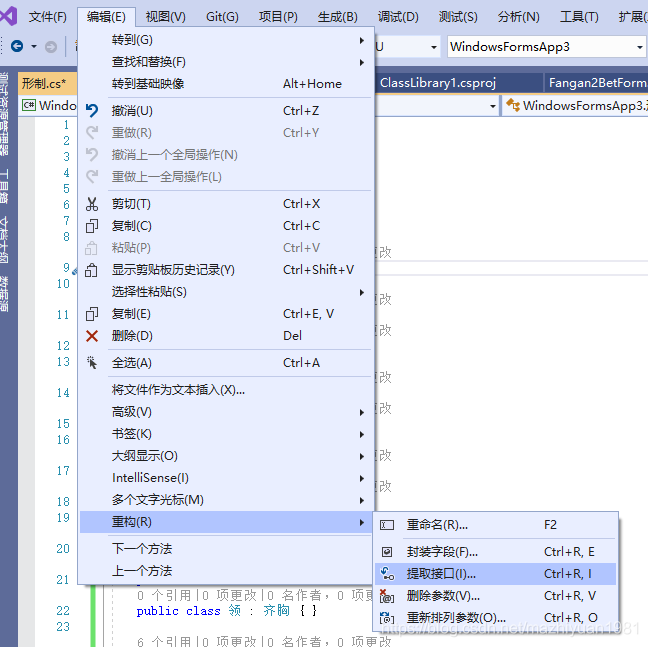
Task: Select Cut (剪切) with scissors icon
Action: pyautogui.click(x=132, y=204)
